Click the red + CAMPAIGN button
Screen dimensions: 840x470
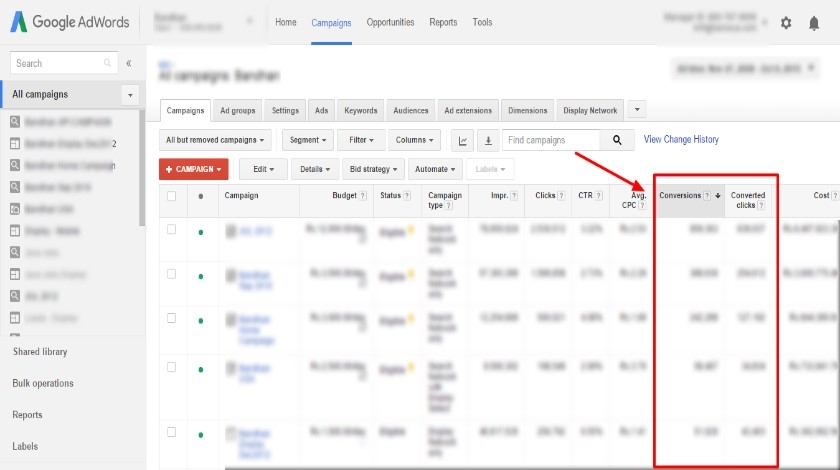194,170
